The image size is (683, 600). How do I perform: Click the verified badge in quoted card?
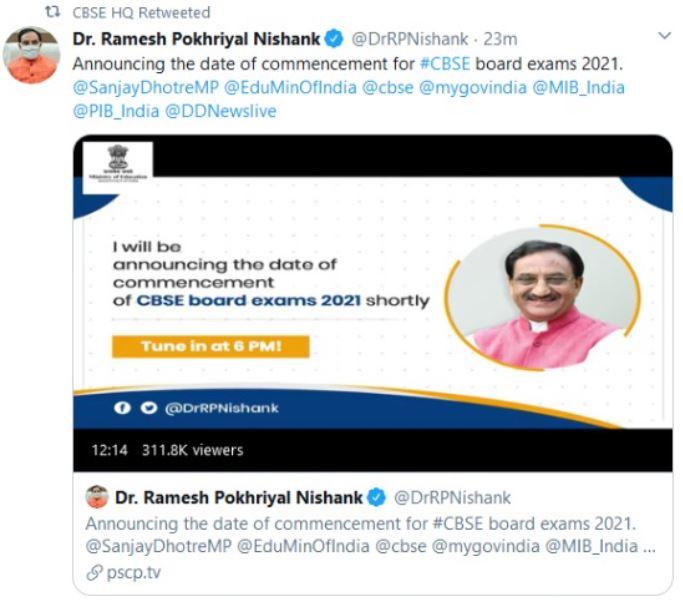click(x=376, y=498)
